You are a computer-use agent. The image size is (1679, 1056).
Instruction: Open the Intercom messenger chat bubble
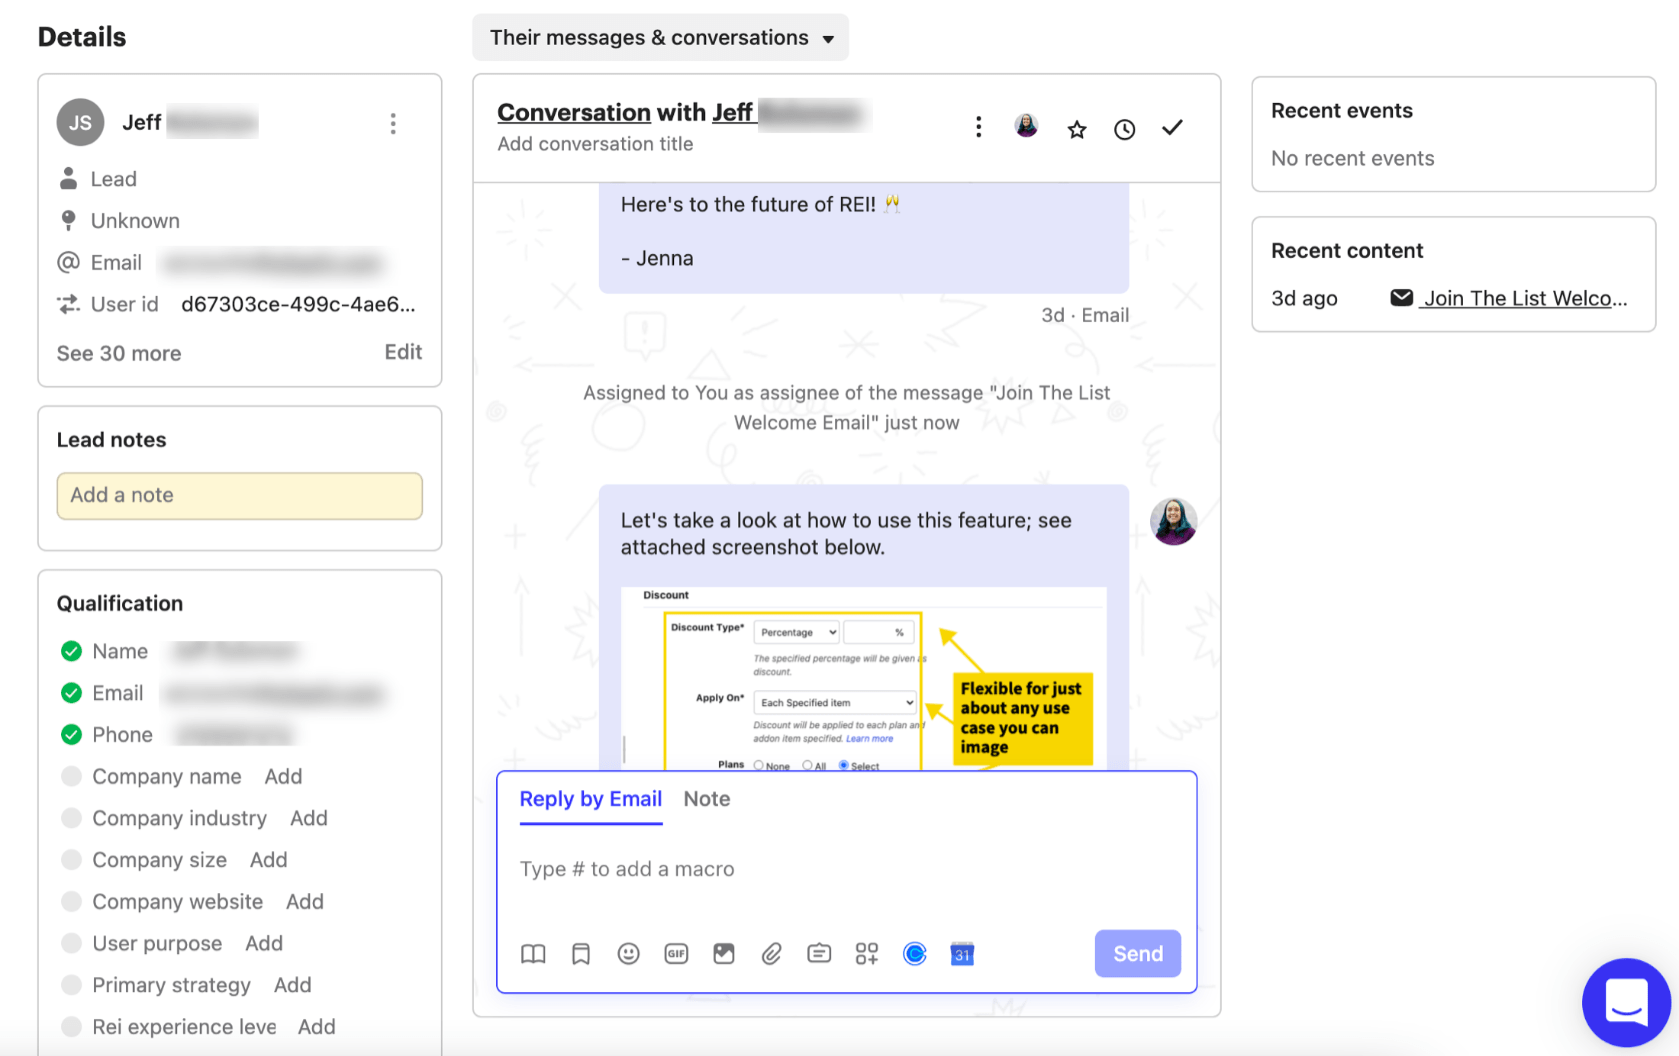tap(1626, 1002)
